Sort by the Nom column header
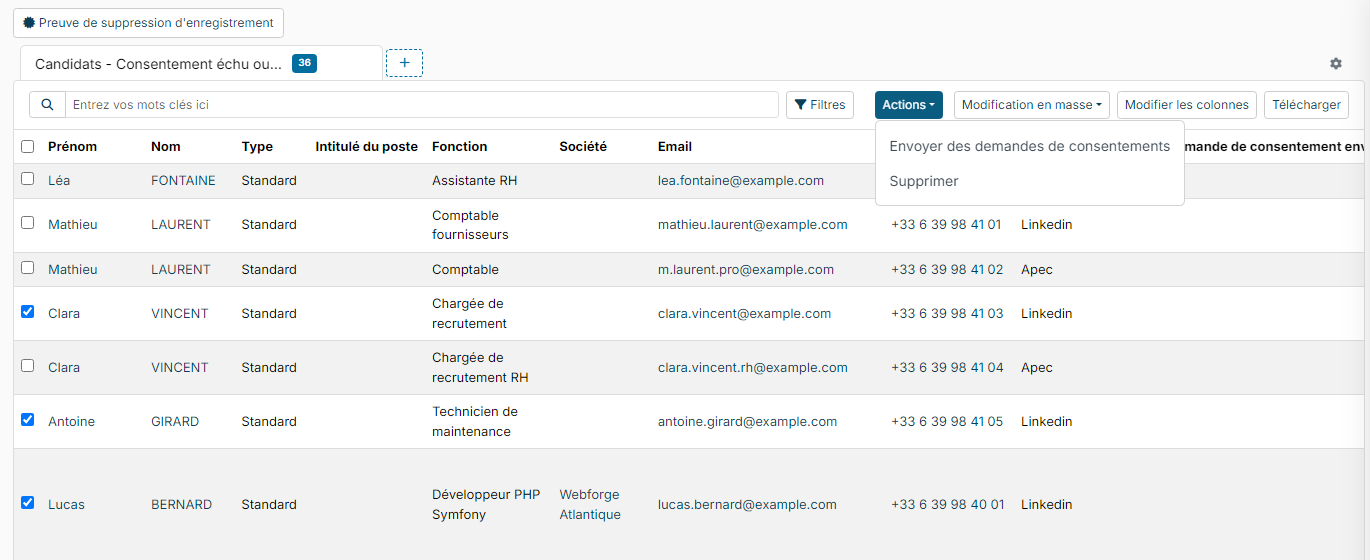Viewport: 1370px width, 560px height. (166, 147)
